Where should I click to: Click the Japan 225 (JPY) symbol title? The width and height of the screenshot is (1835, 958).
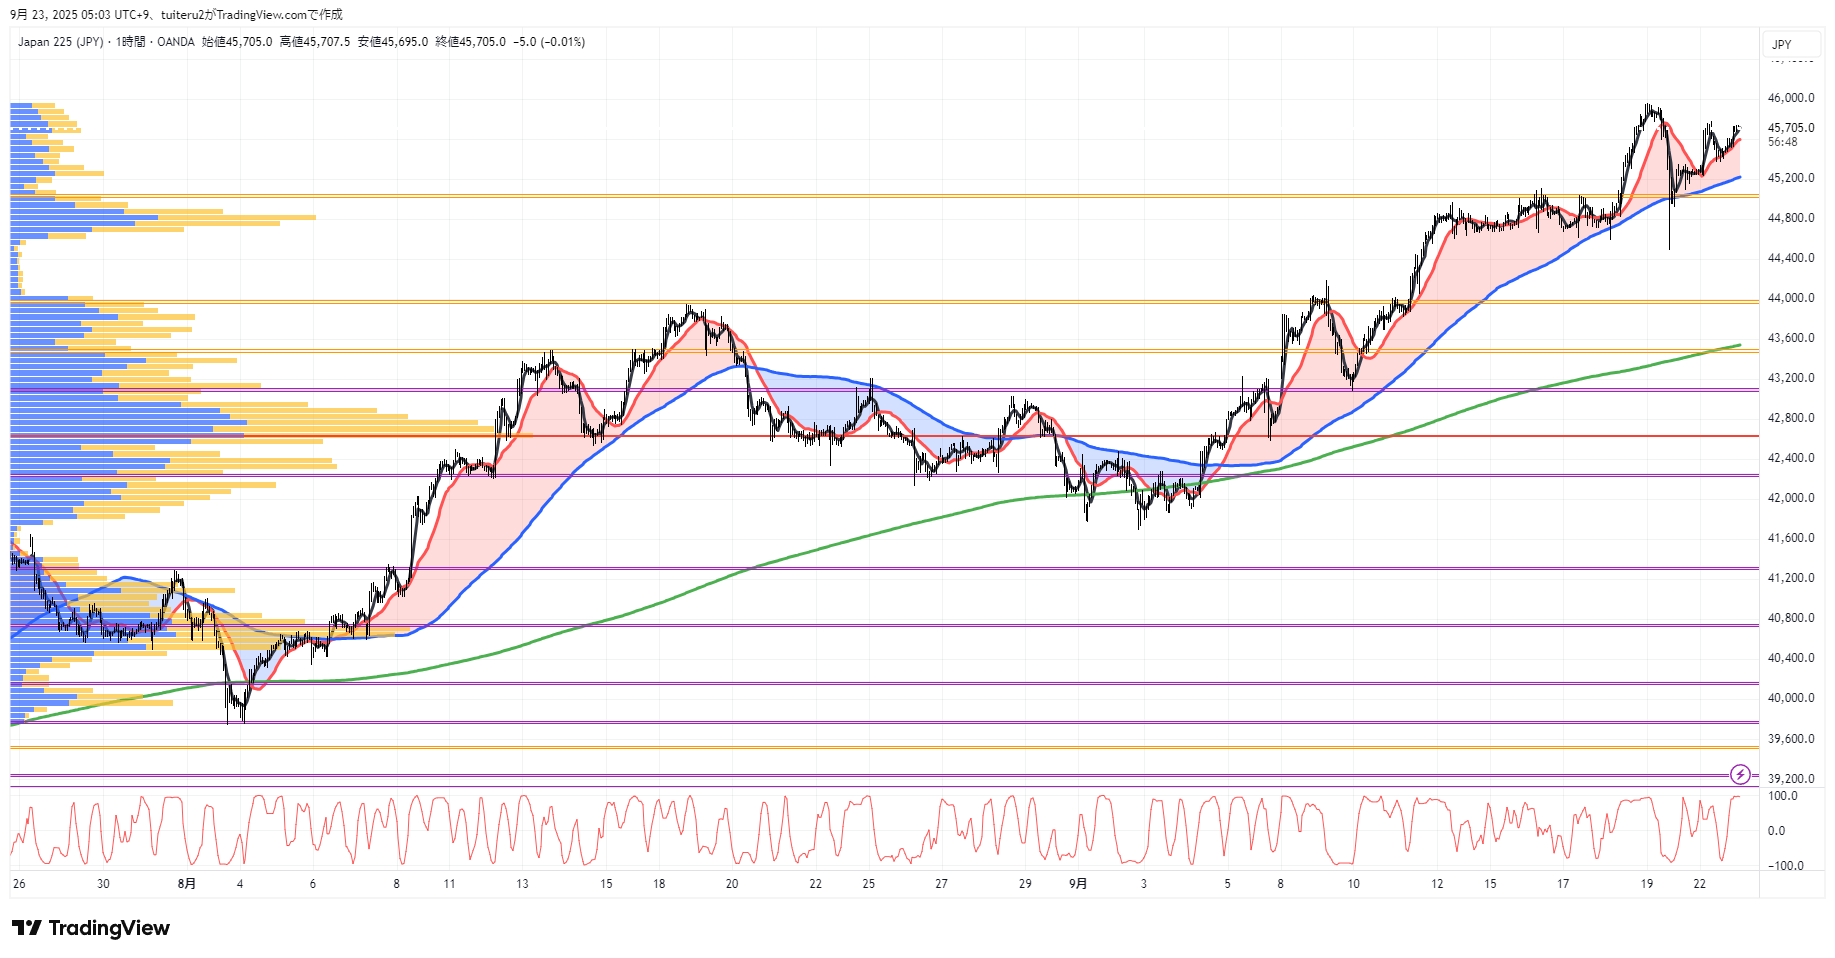(x=60, y=42)
